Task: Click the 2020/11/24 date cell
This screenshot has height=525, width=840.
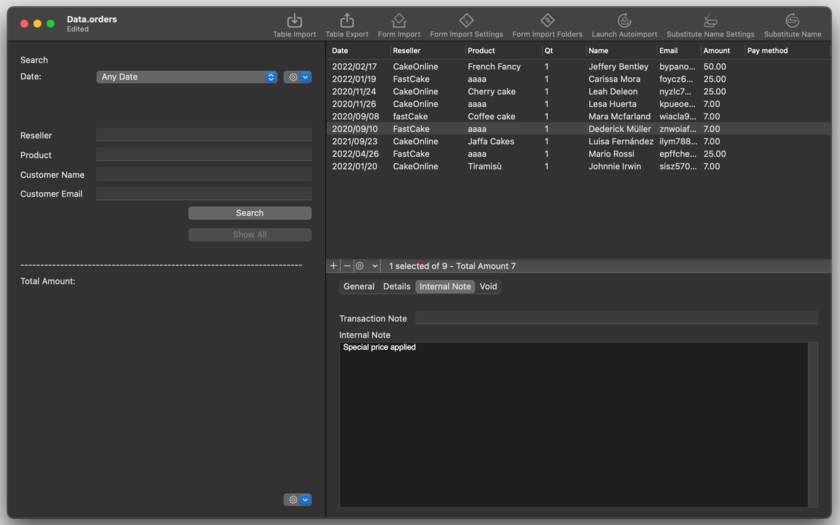Action: (354, 92)
